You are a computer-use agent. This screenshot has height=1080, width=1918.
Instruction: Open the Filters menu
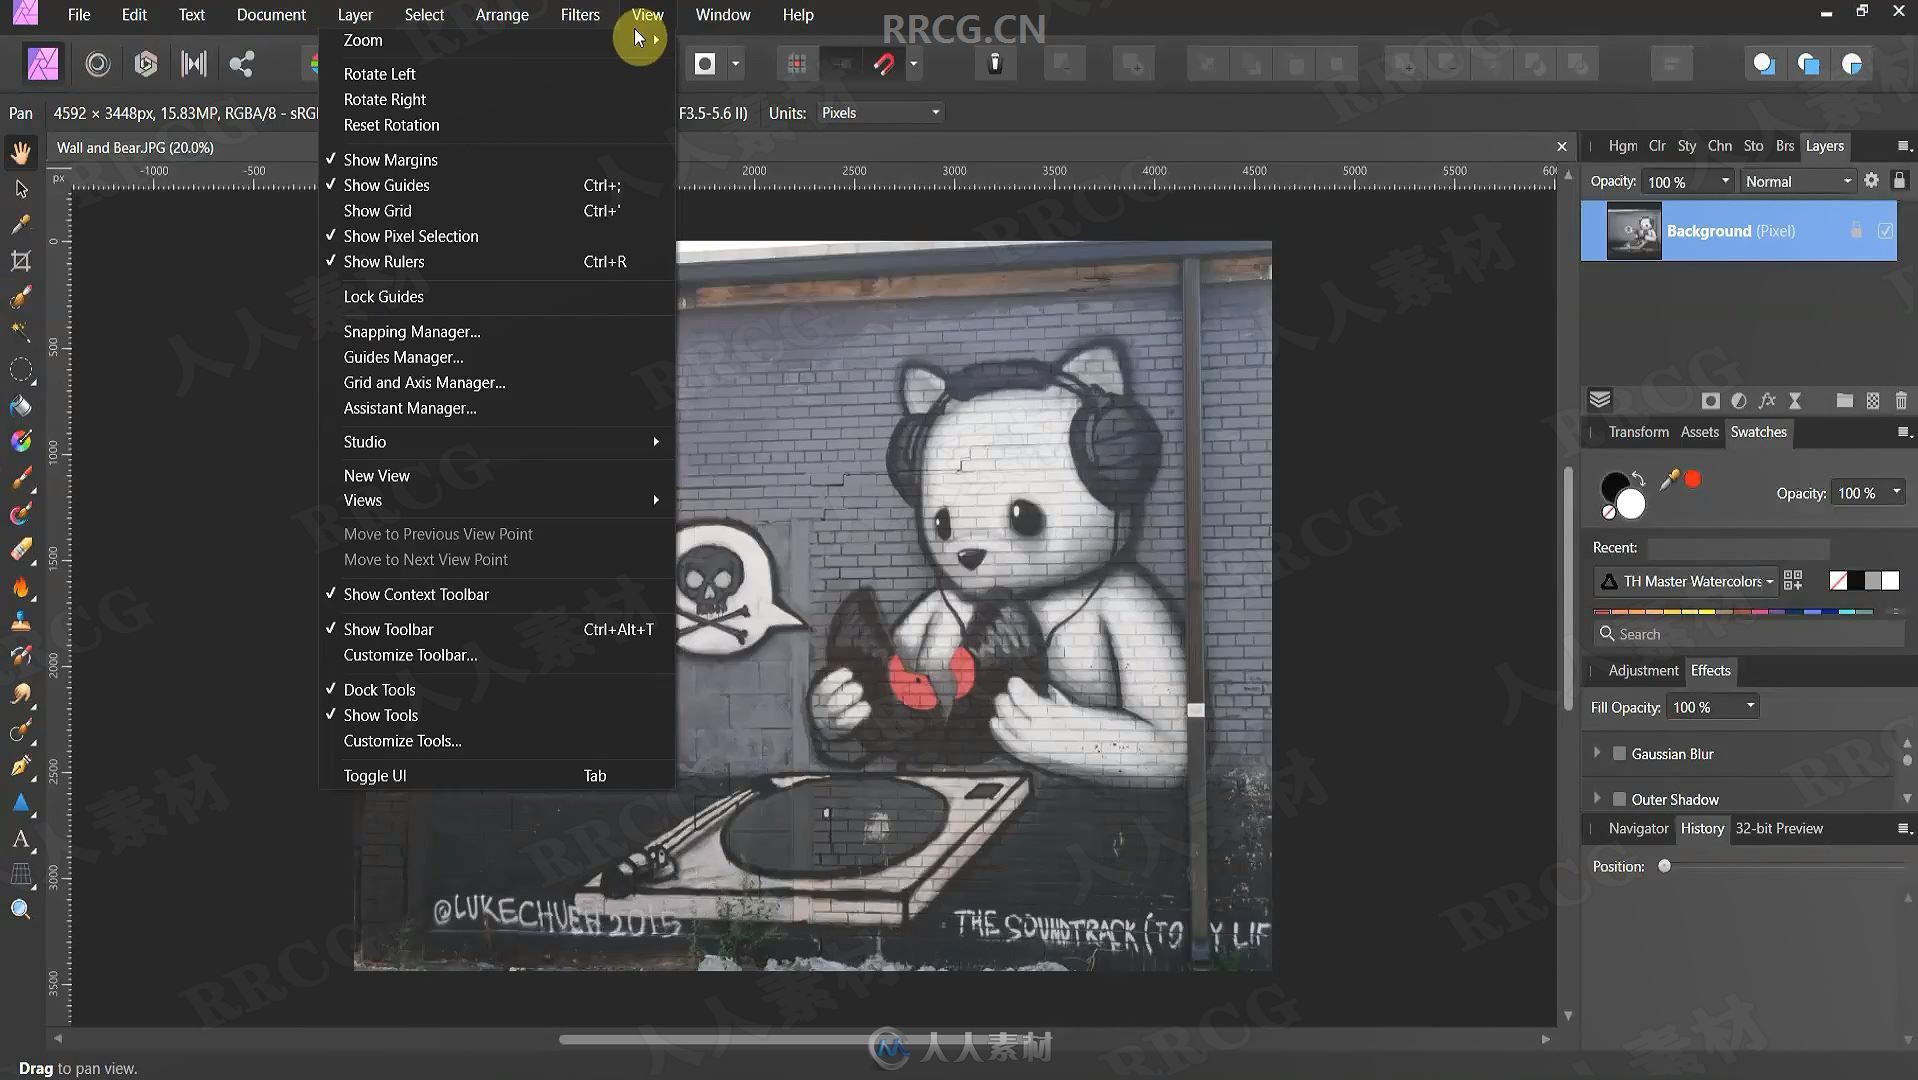580,15
